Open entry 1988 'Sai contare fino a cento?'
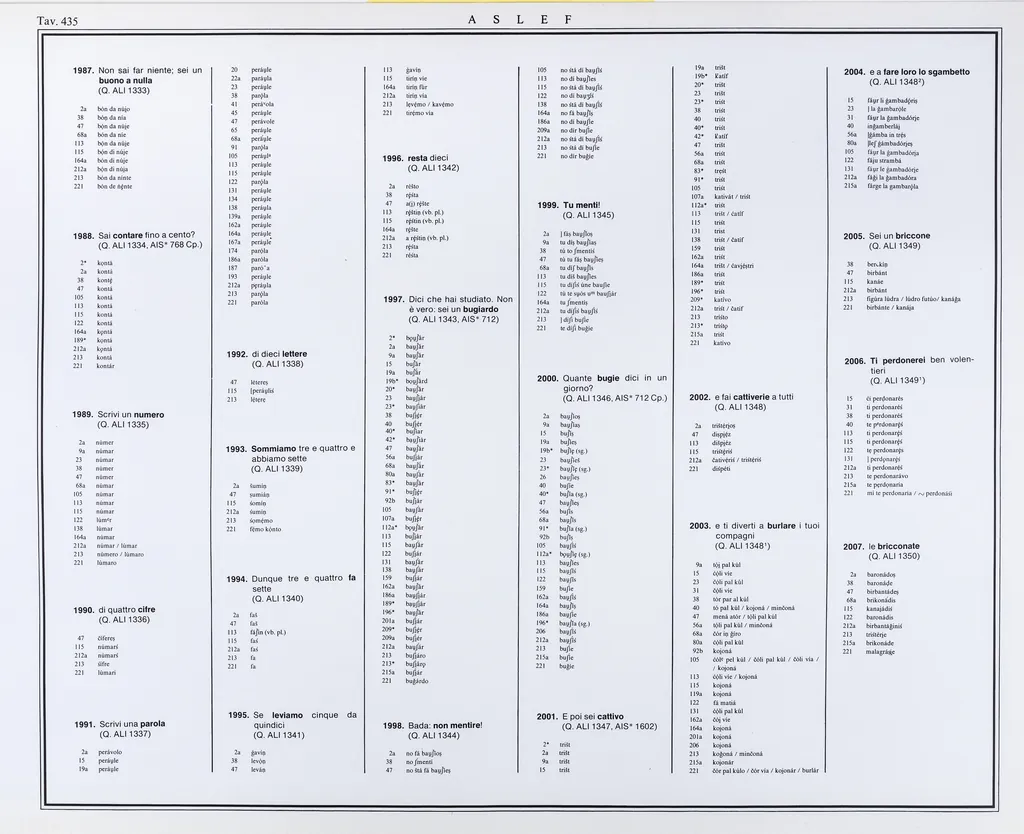This screenshot has width=1024, height=834. (x=144, y=235)
